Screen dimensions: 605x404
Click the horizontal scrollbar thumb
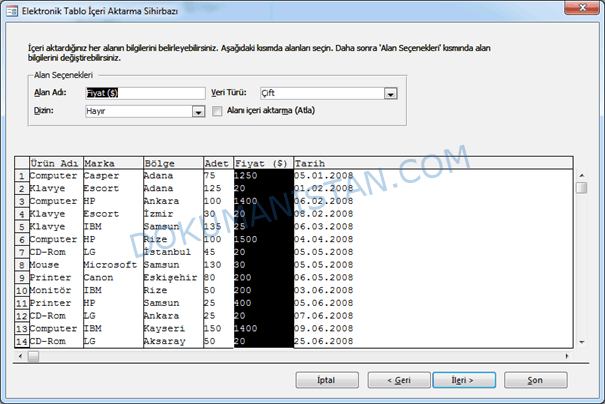click(34, 356)
